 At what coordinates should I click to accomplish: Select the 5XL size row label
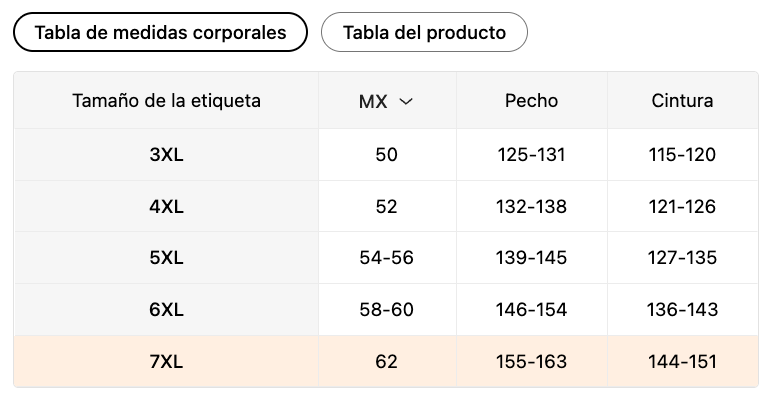(x=166, y=258)
